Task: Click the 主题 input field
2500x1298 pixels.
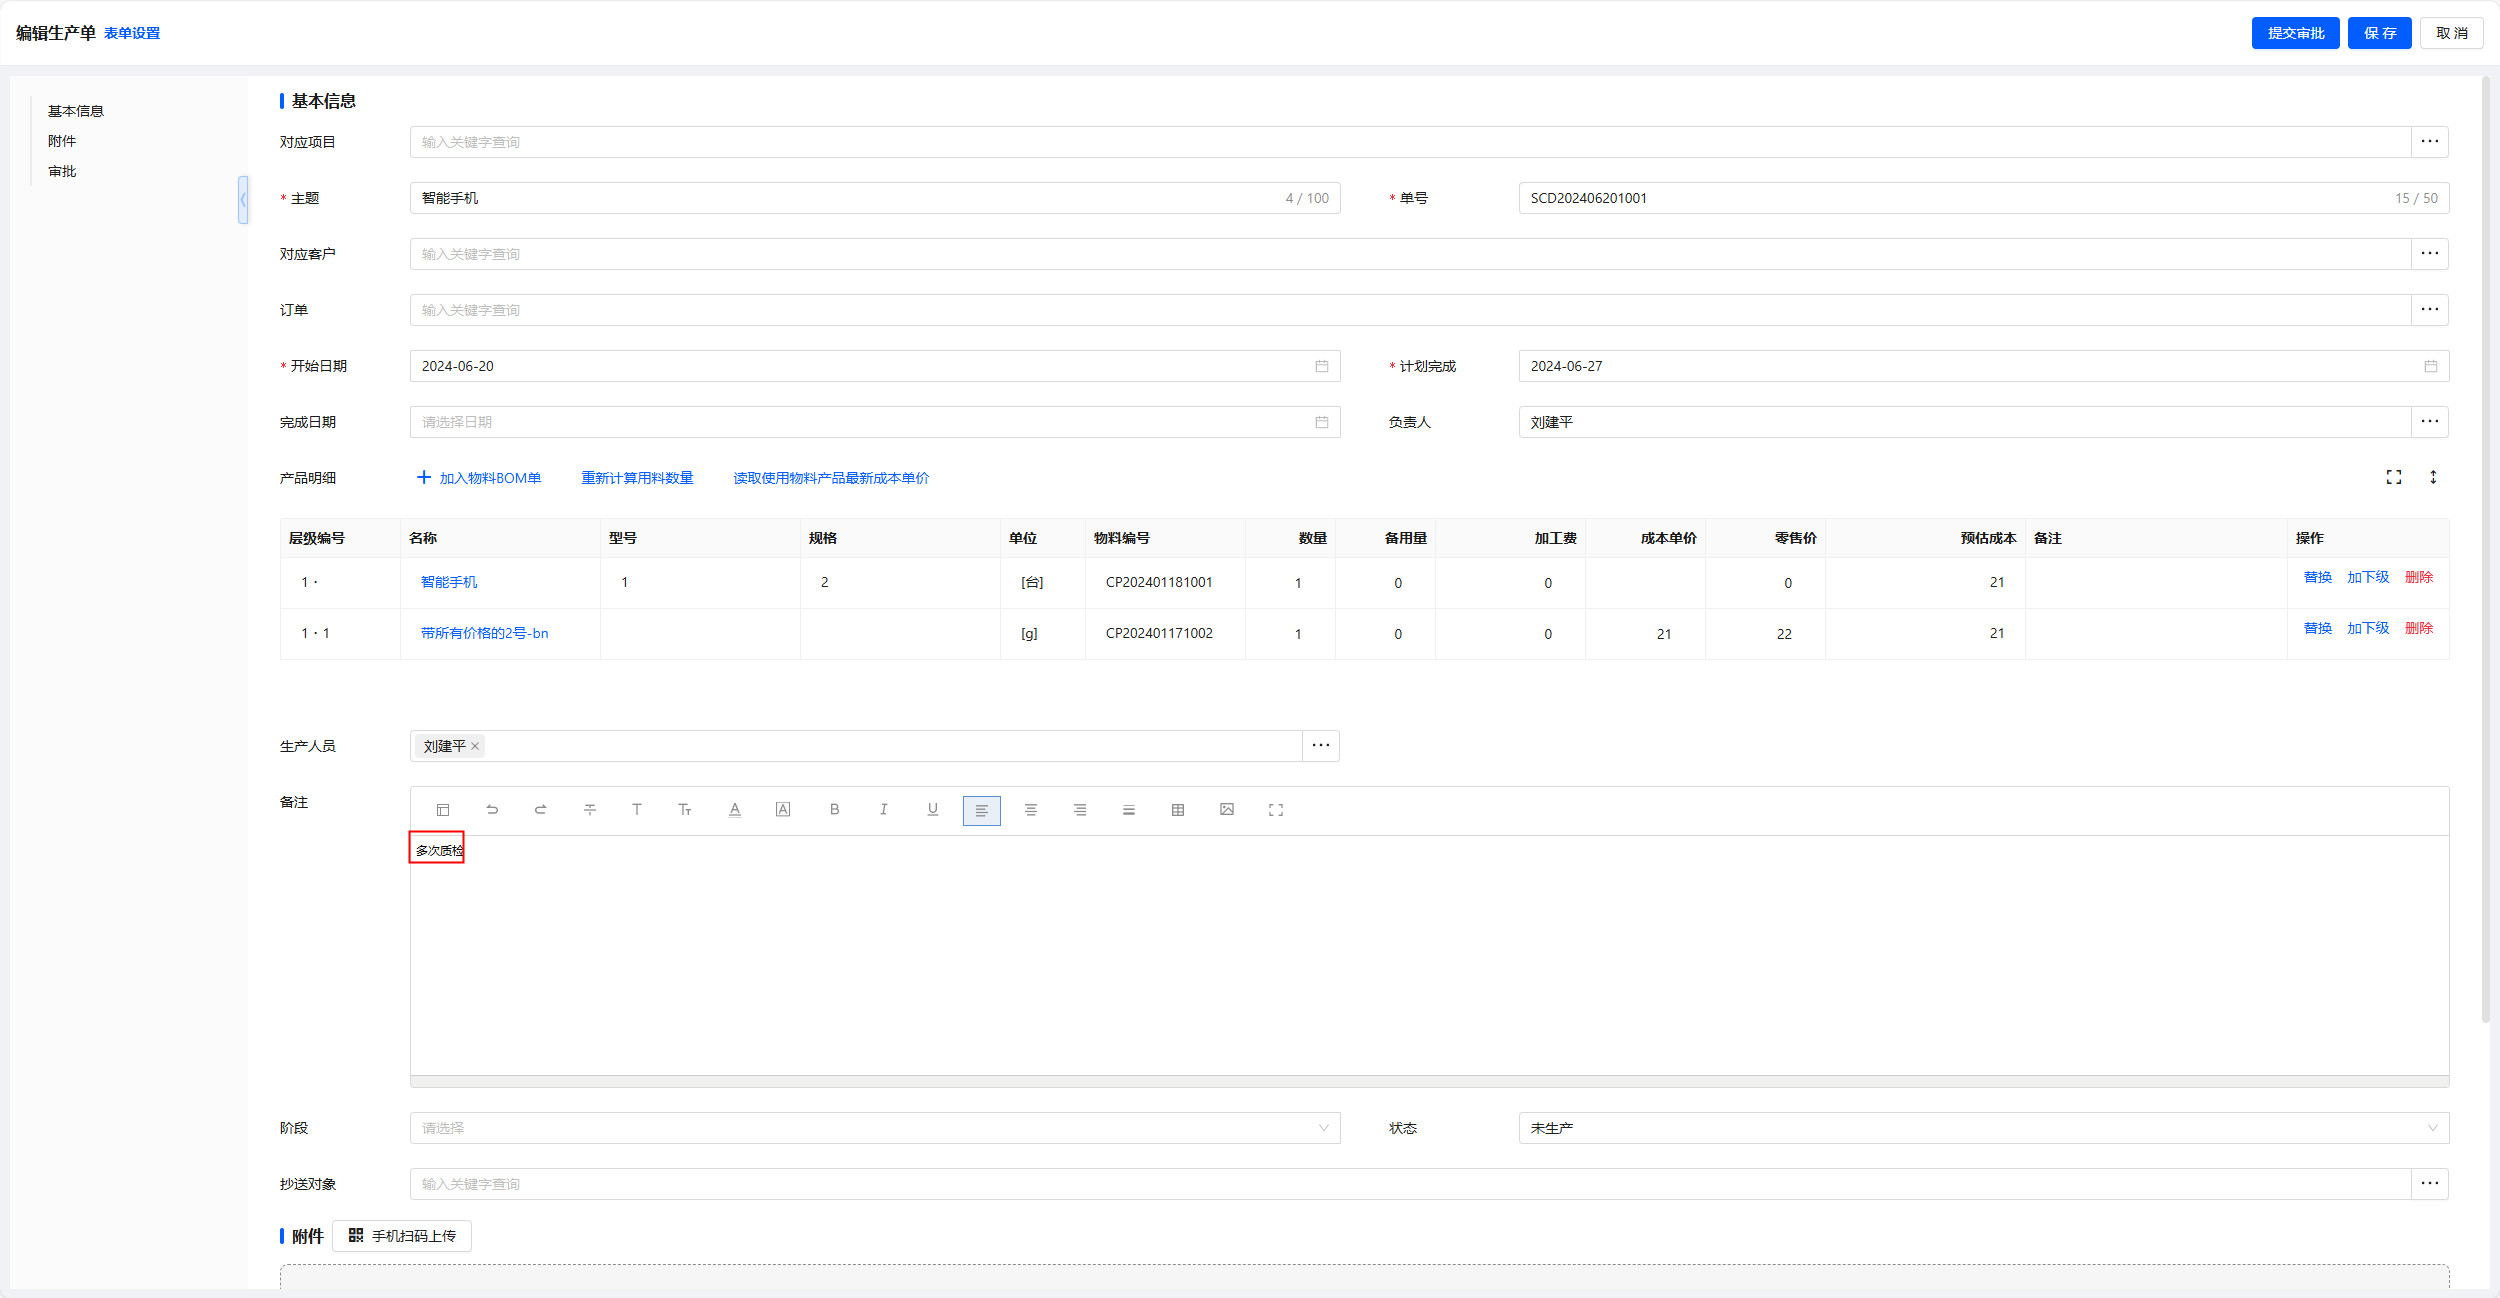Action: (875, 198)
